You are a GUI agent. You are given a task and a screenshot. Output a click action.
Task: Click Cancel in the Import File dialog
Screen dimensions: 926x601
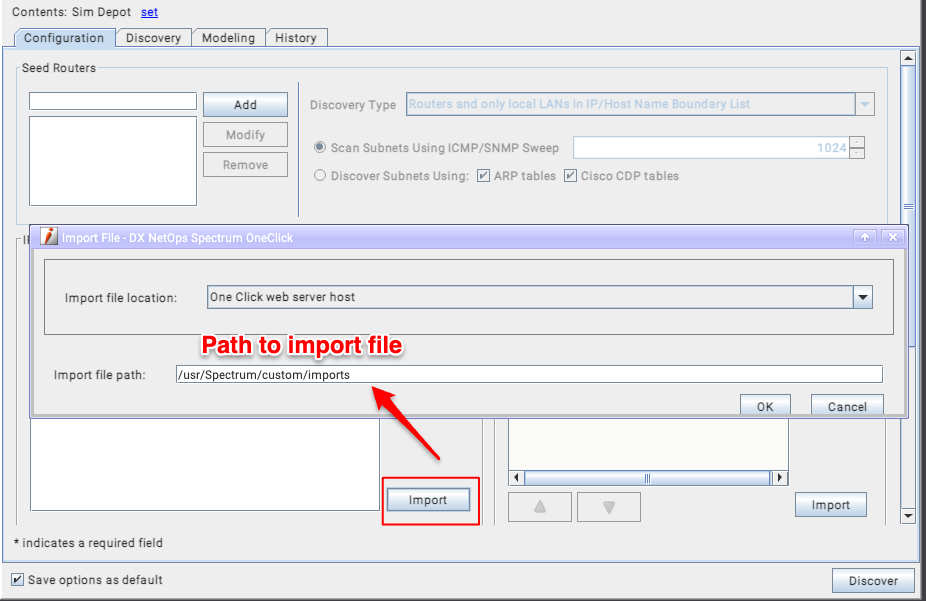[847, 406]
